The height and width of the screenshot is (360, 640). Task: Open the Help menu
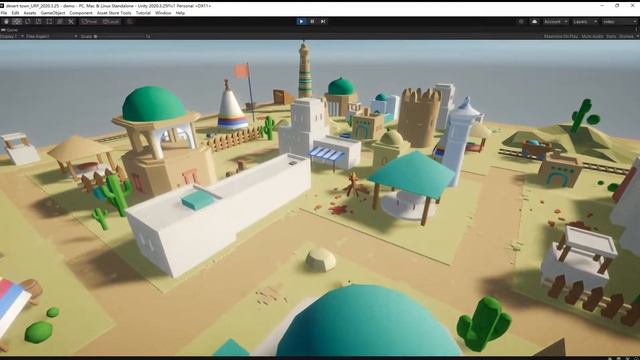[x=180, y=13]
